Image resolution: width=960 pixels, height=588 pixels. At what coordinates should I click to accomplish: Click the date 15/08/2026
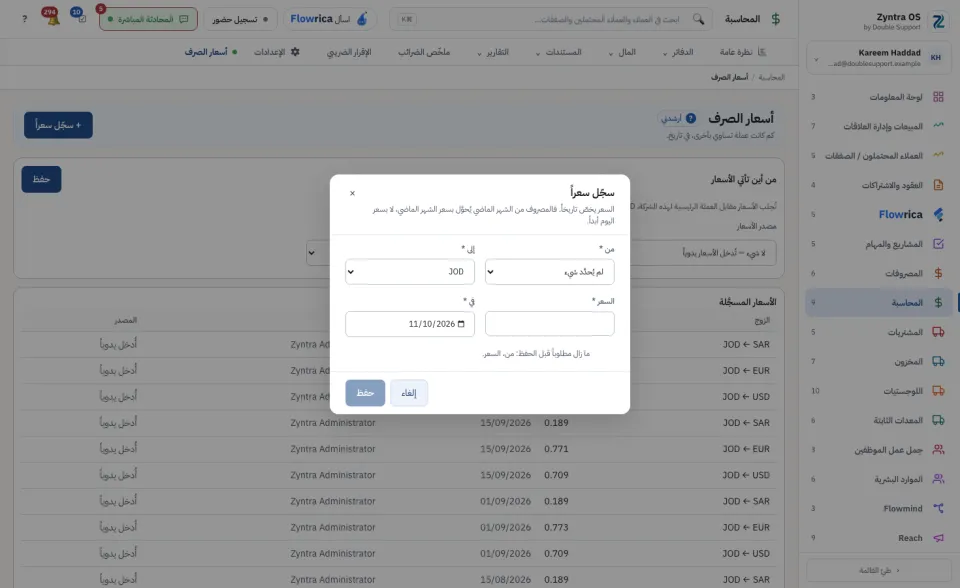click(x=505, y=579)
